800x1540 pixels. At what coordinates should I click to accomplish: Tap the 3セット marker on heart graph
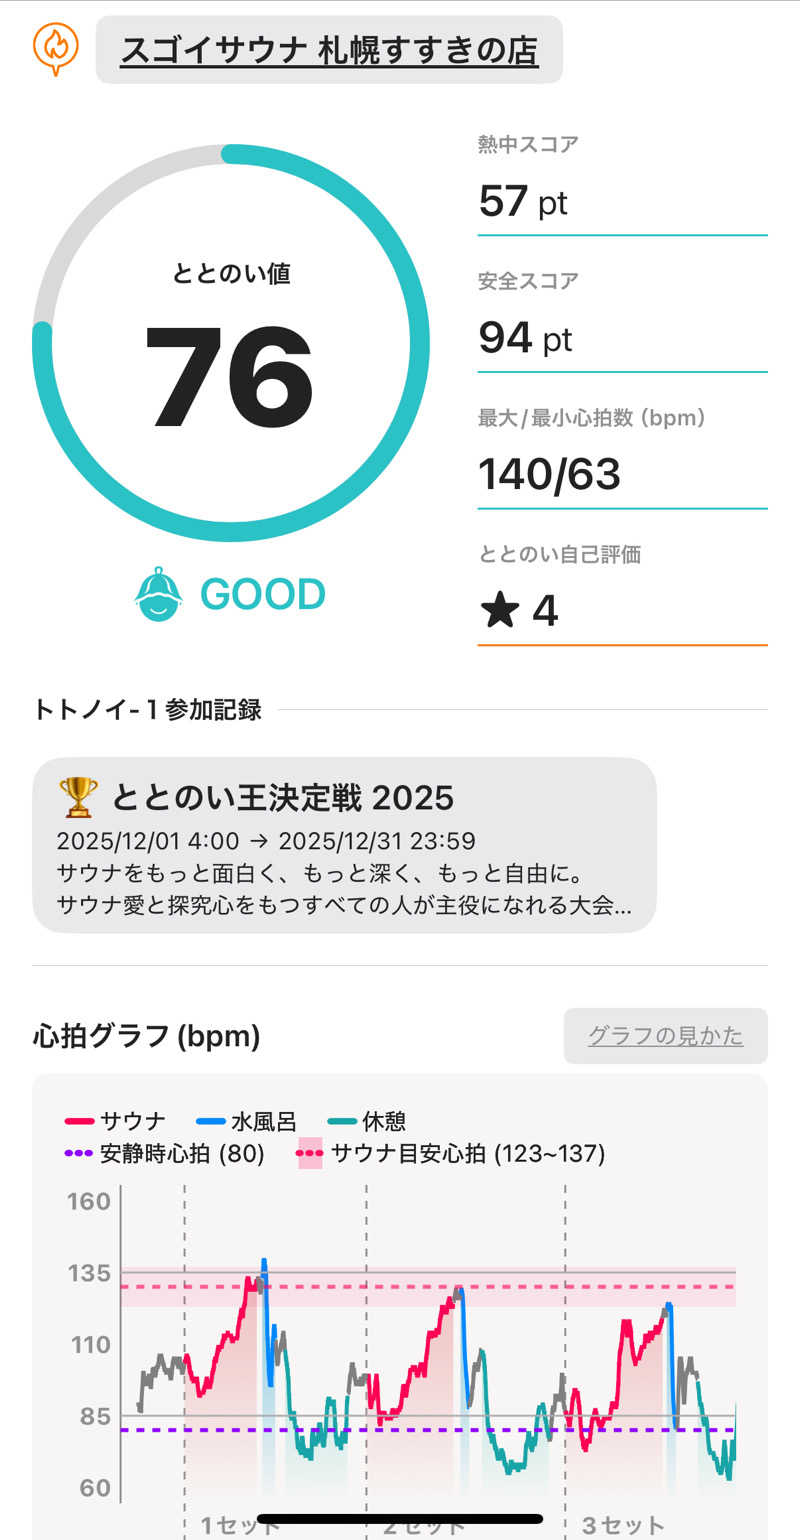[623, 1526]
